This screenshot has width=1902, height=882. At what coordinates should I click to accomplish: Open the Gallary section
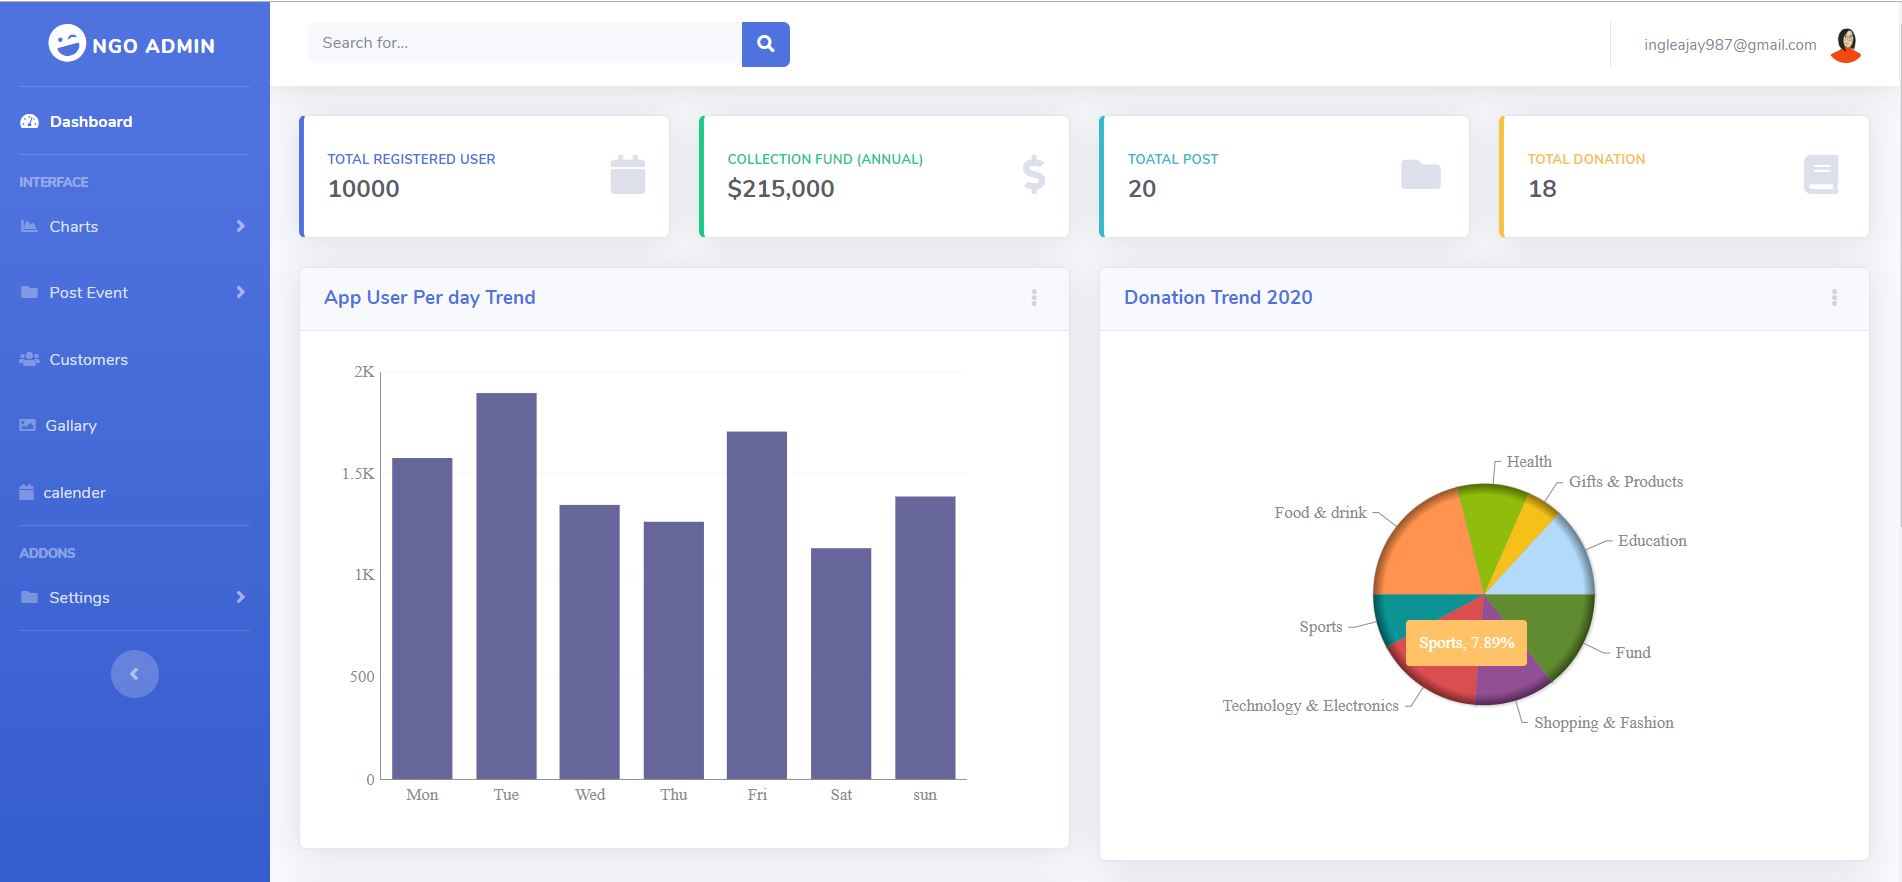pos(71,426)
